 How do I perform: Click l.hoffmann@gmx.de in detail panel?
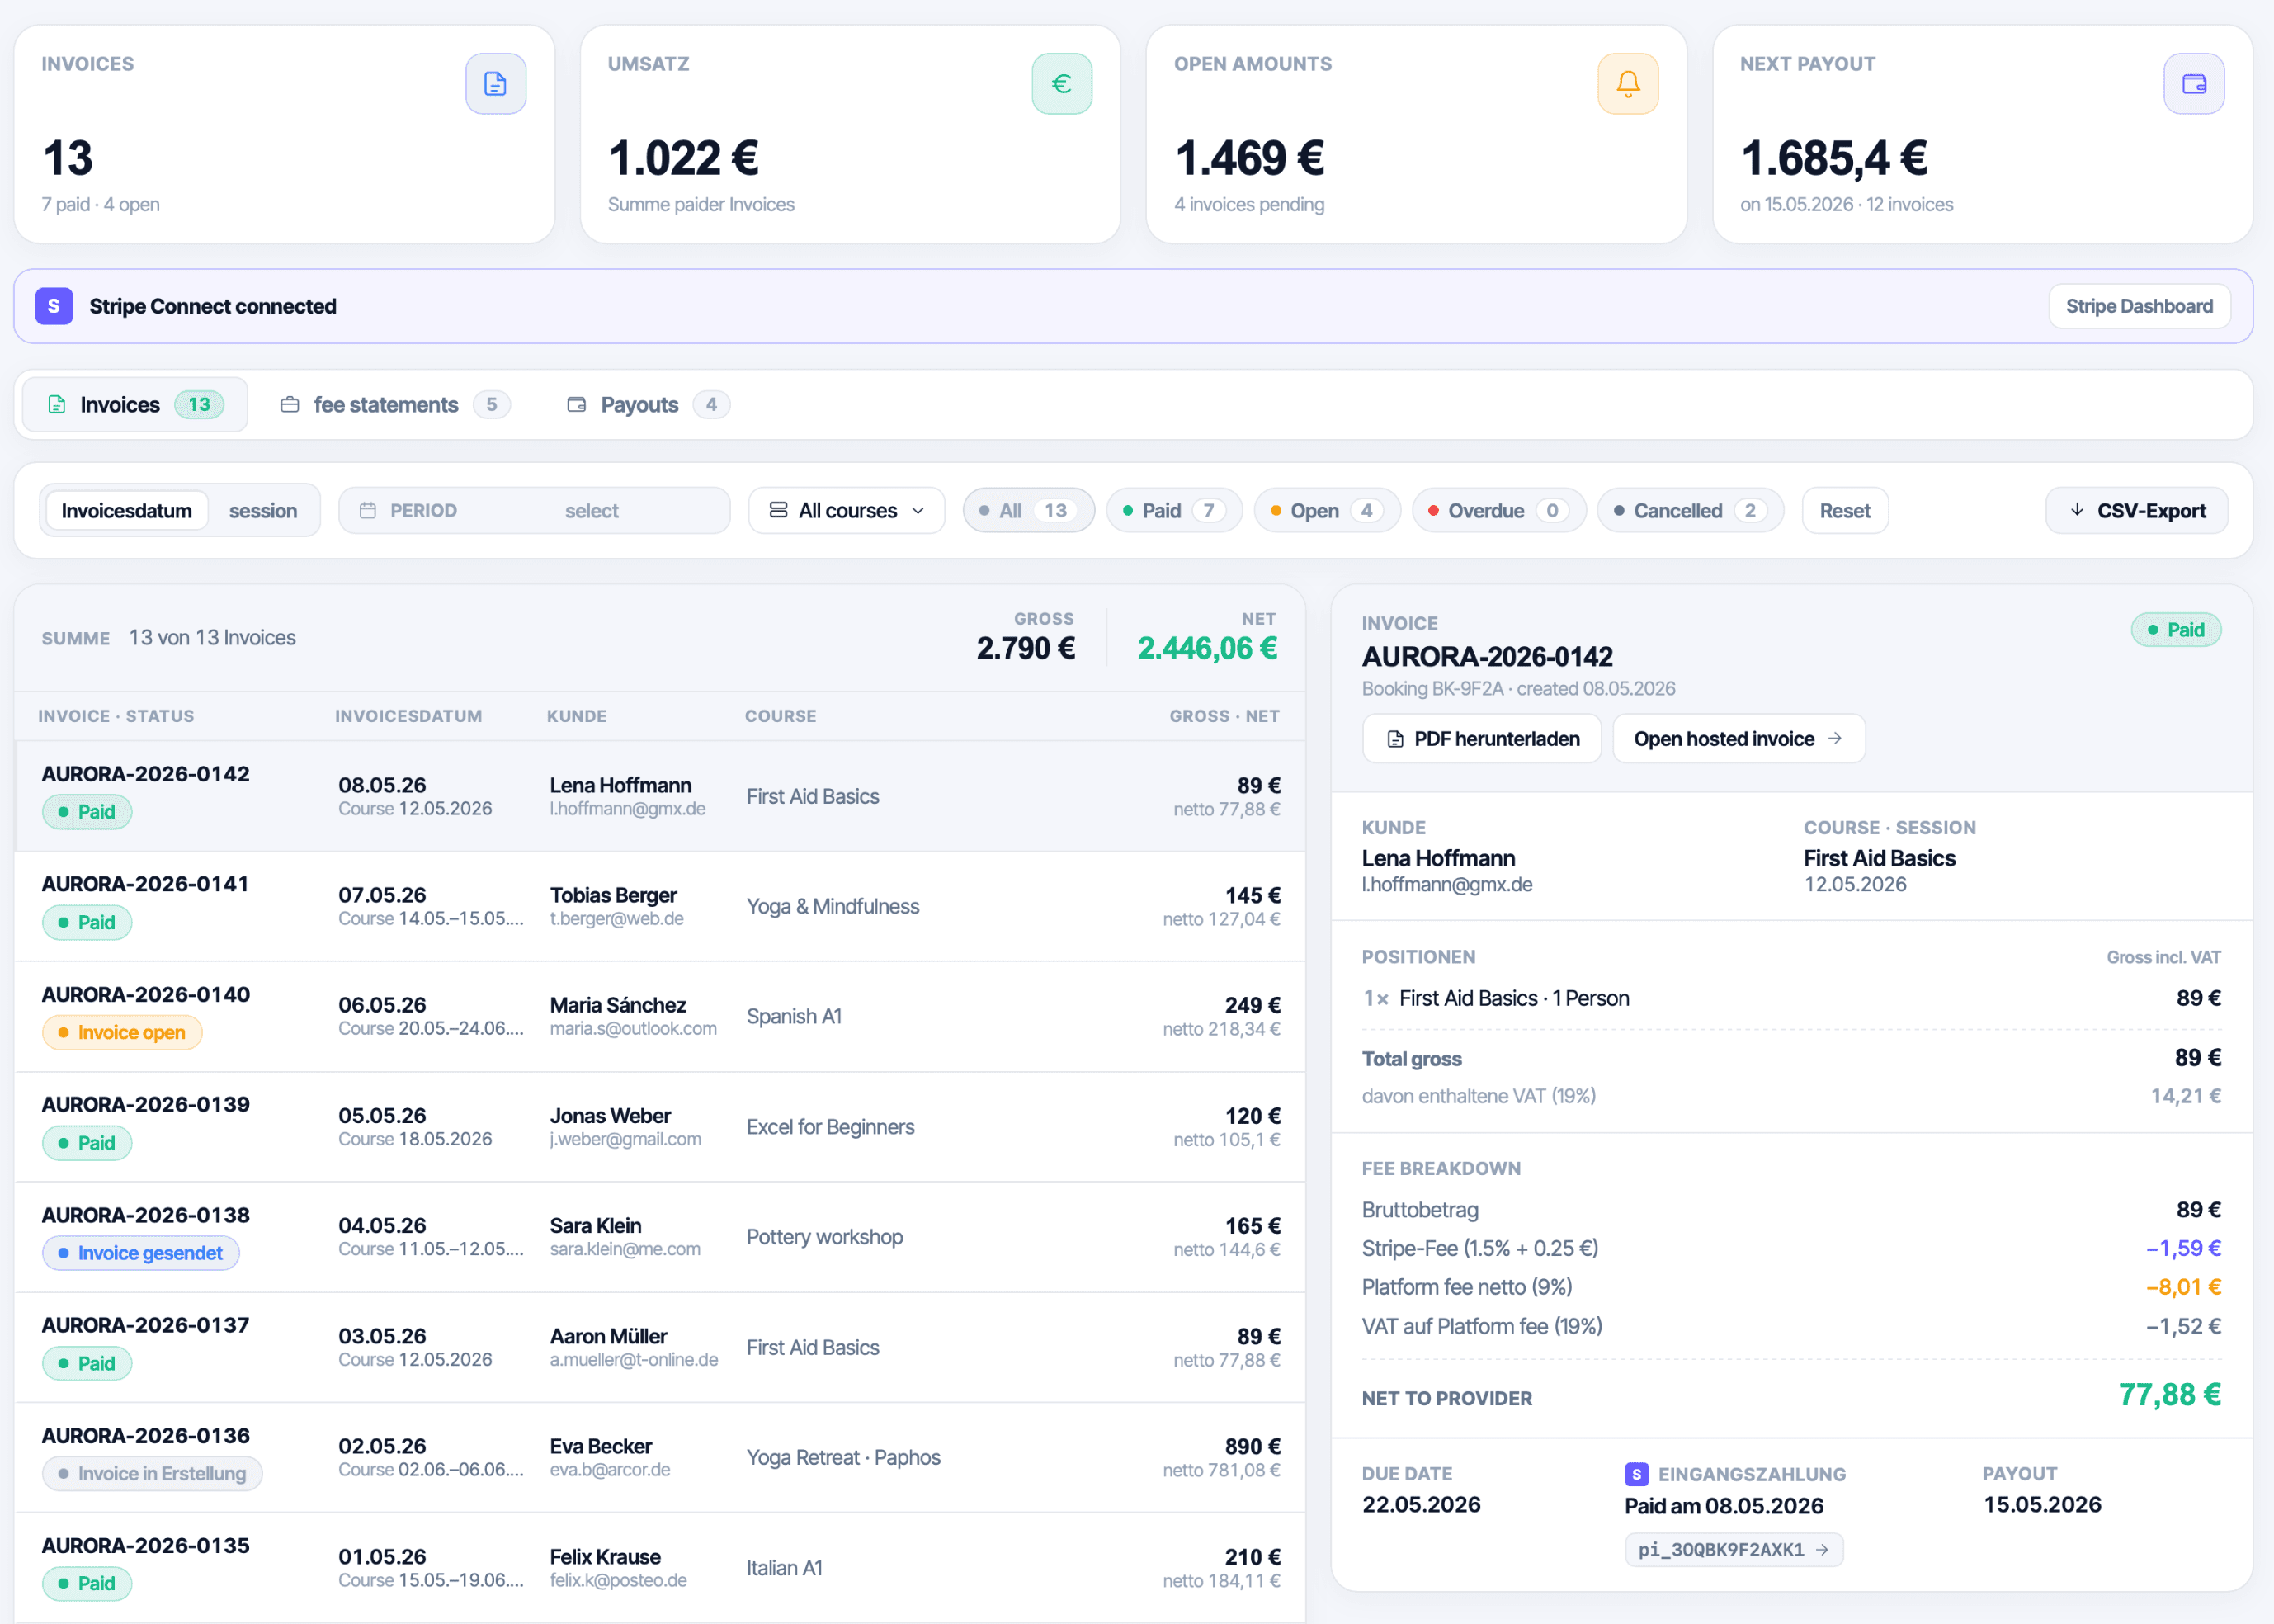coord(1446,884)
